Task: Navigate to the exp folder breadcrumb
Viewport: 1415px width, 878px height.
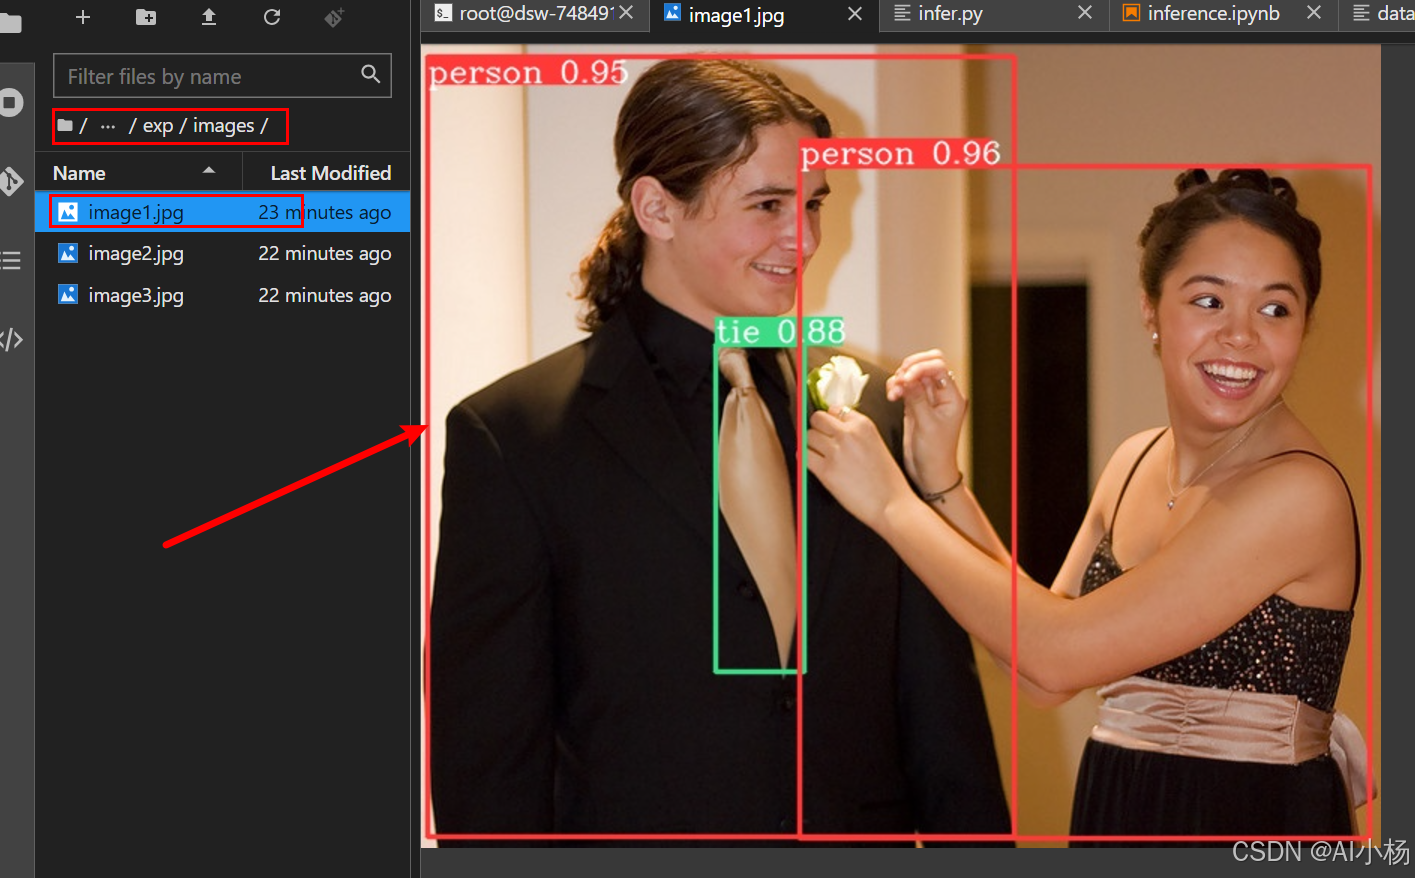Action: 157,126
